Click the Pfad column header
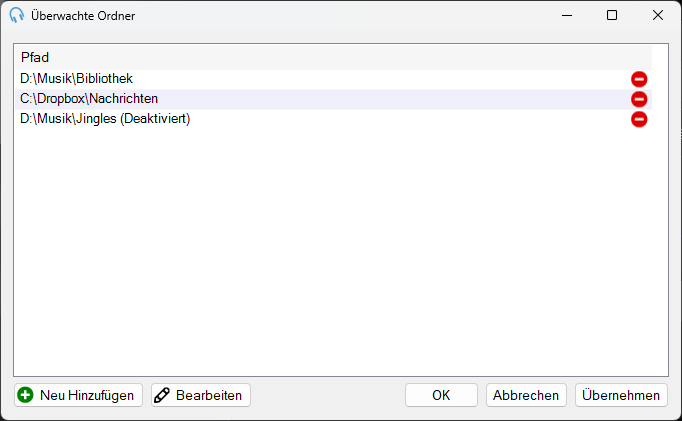The height and width of the screenshot is (421, 682). coord(333,57)
